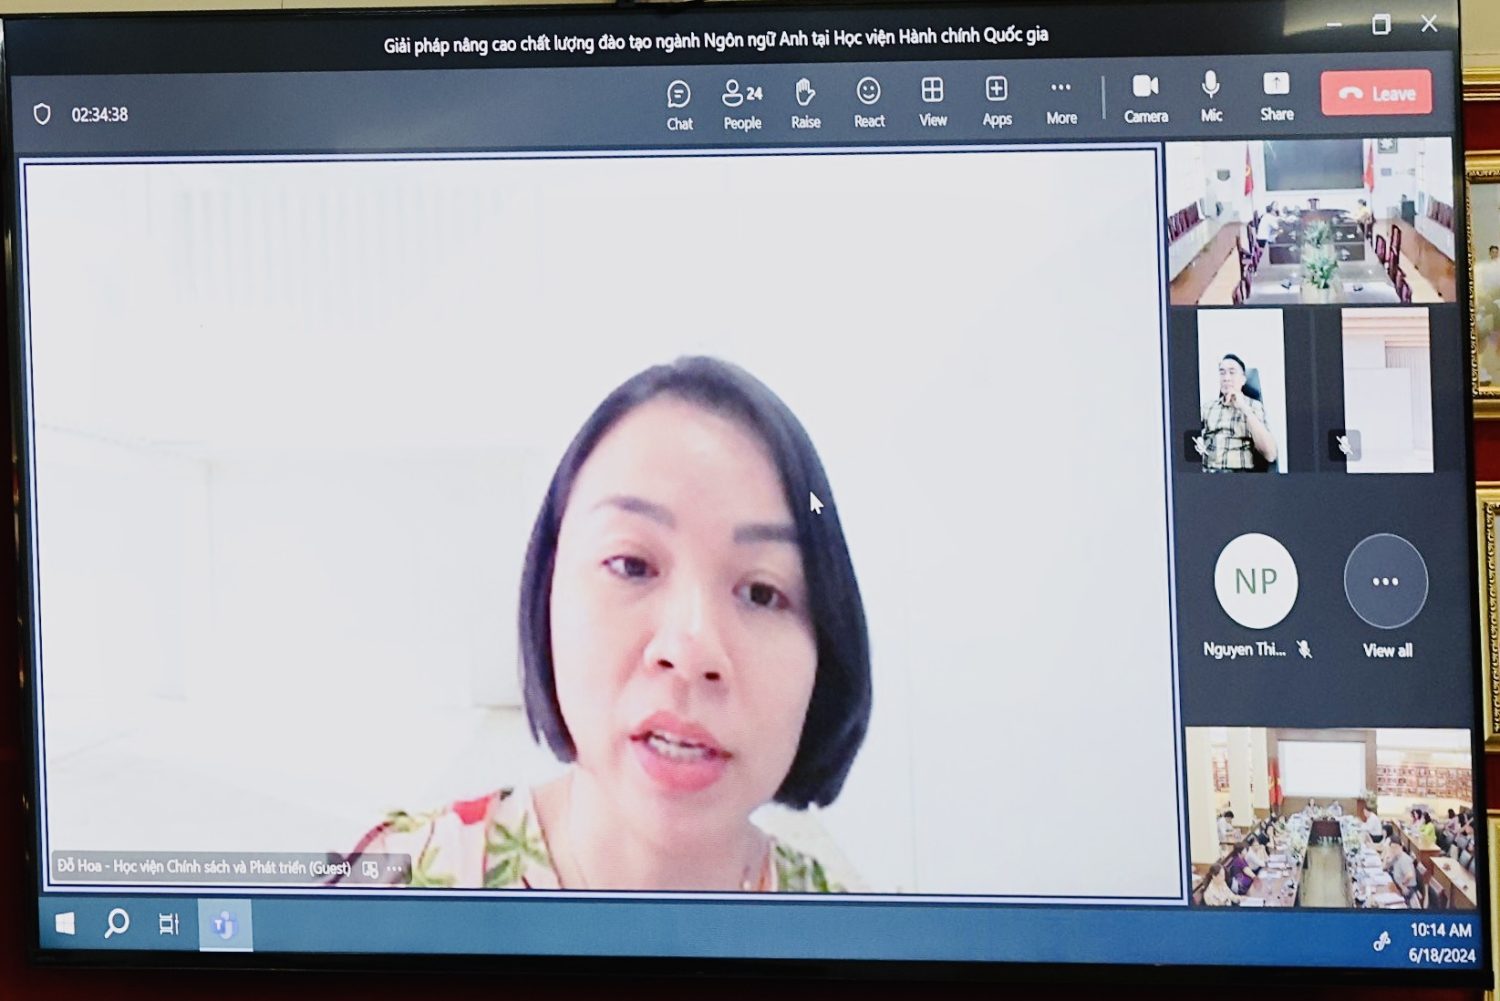The height and width of the screenshot is (1001, 1500).
Task: Toggle the Camera on or off
Action: [1145, 99]
